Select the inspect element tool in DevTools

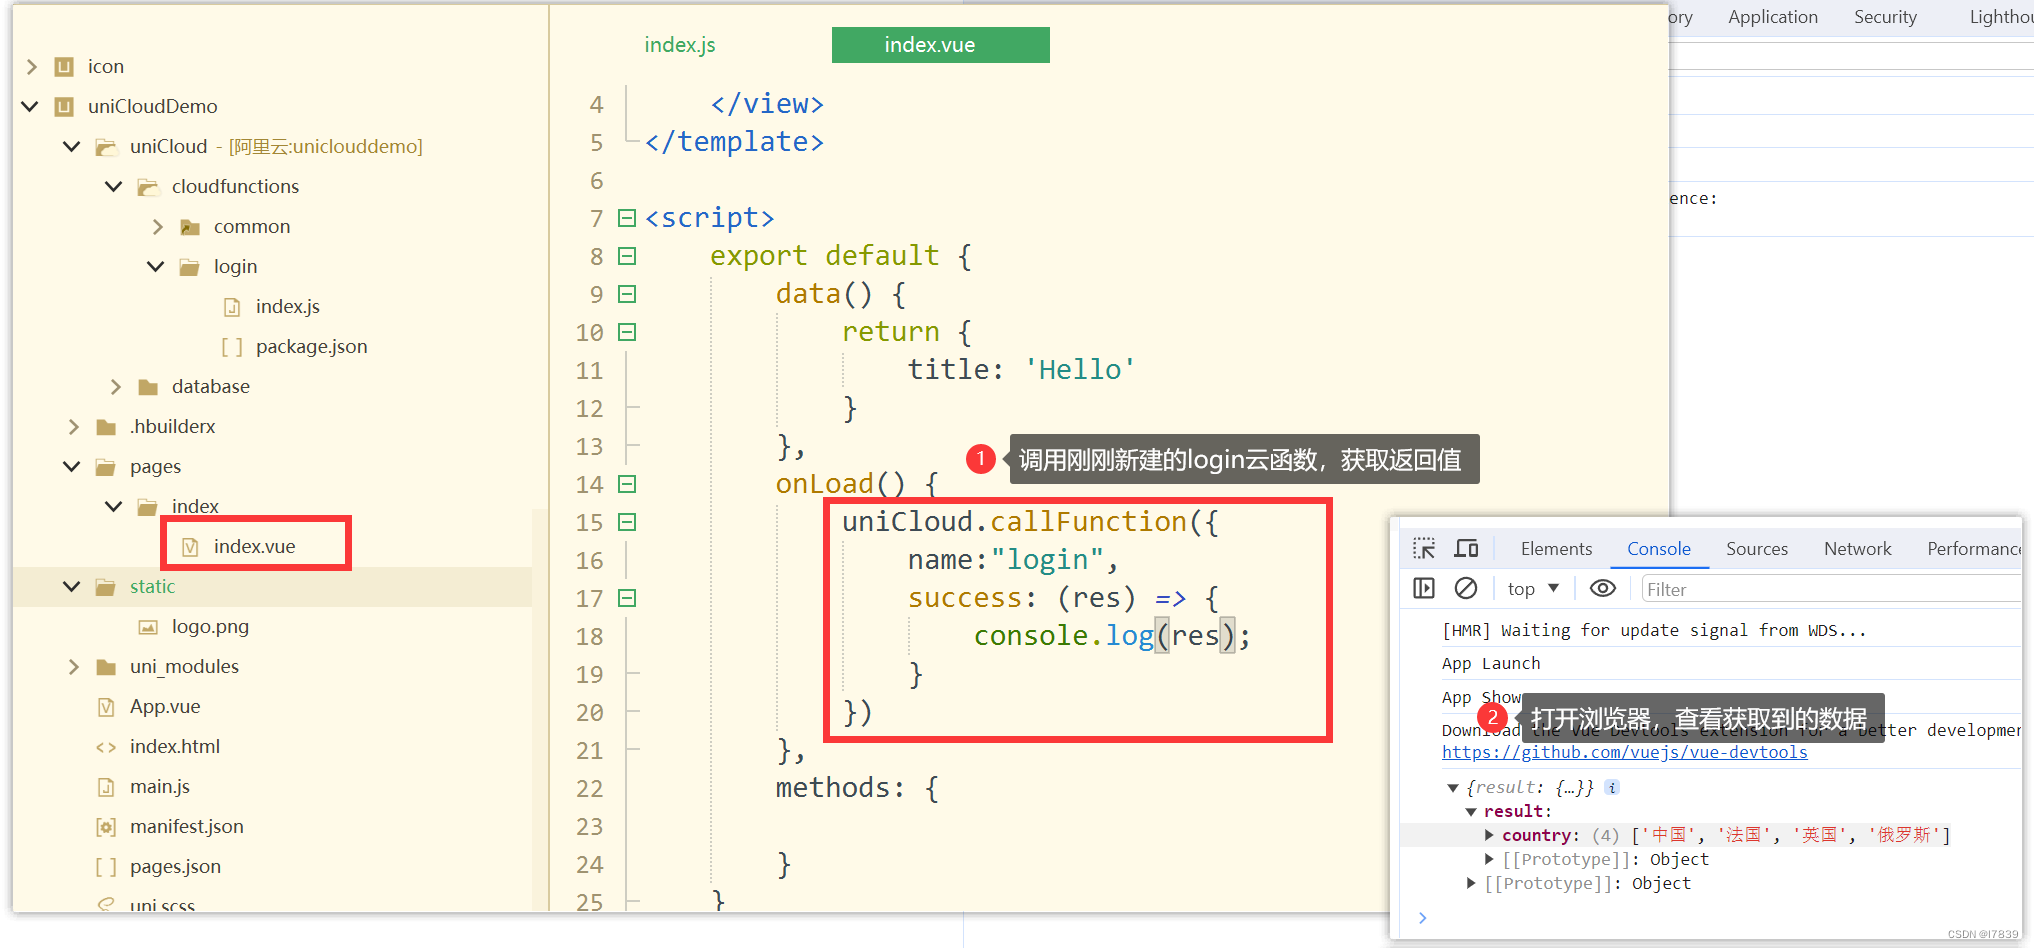coord(1423,547)
